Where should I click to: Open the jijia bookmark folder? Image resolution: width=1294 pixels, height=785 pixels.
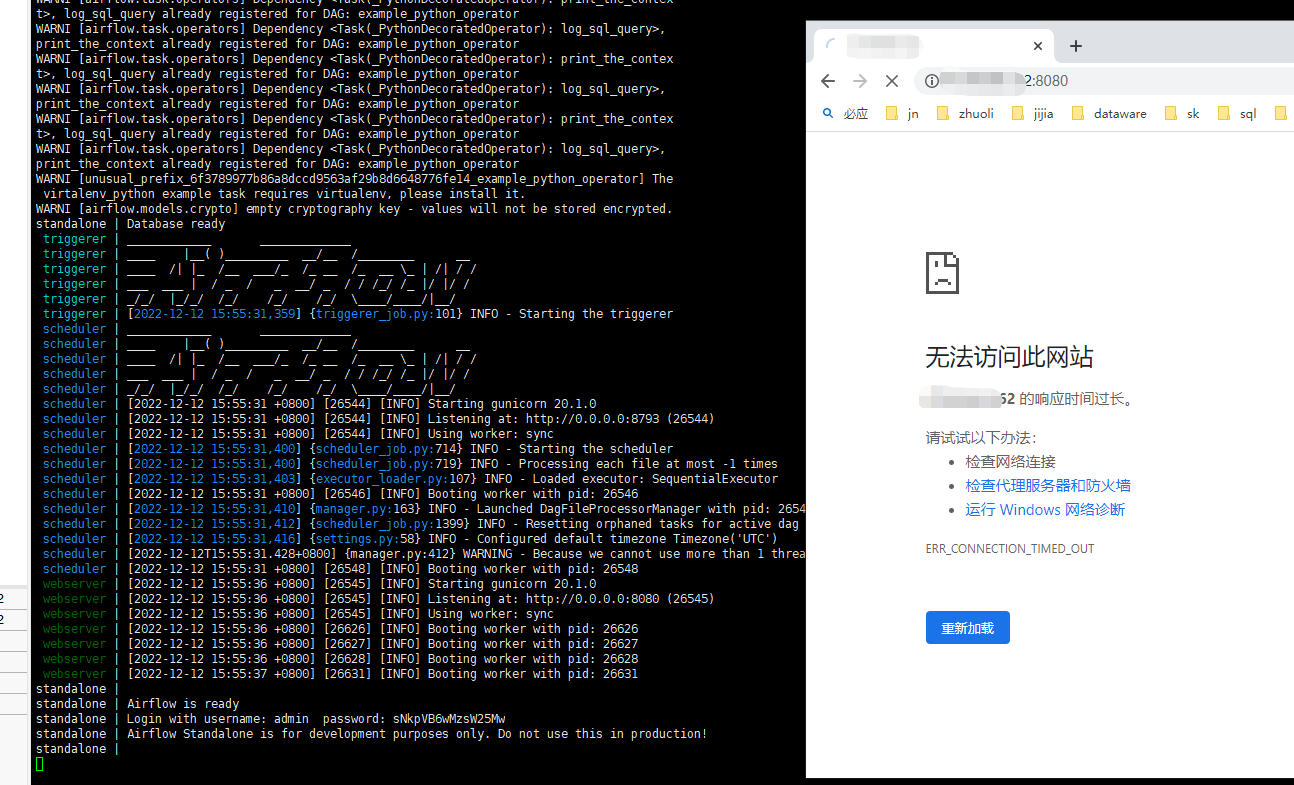coord(1033,114)
